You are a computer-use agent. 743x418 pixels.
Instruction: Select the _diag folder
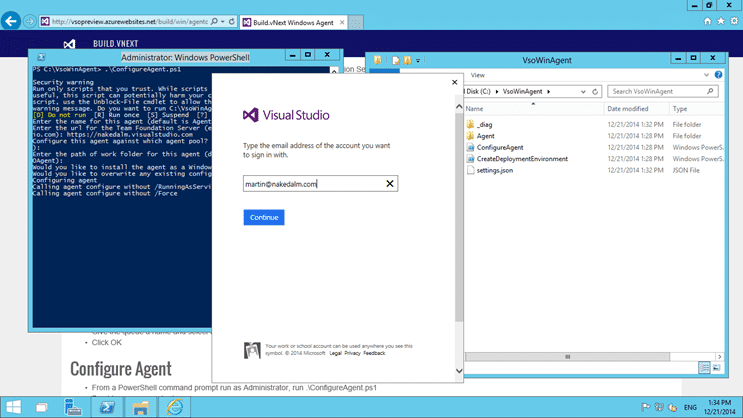point(484,125)
